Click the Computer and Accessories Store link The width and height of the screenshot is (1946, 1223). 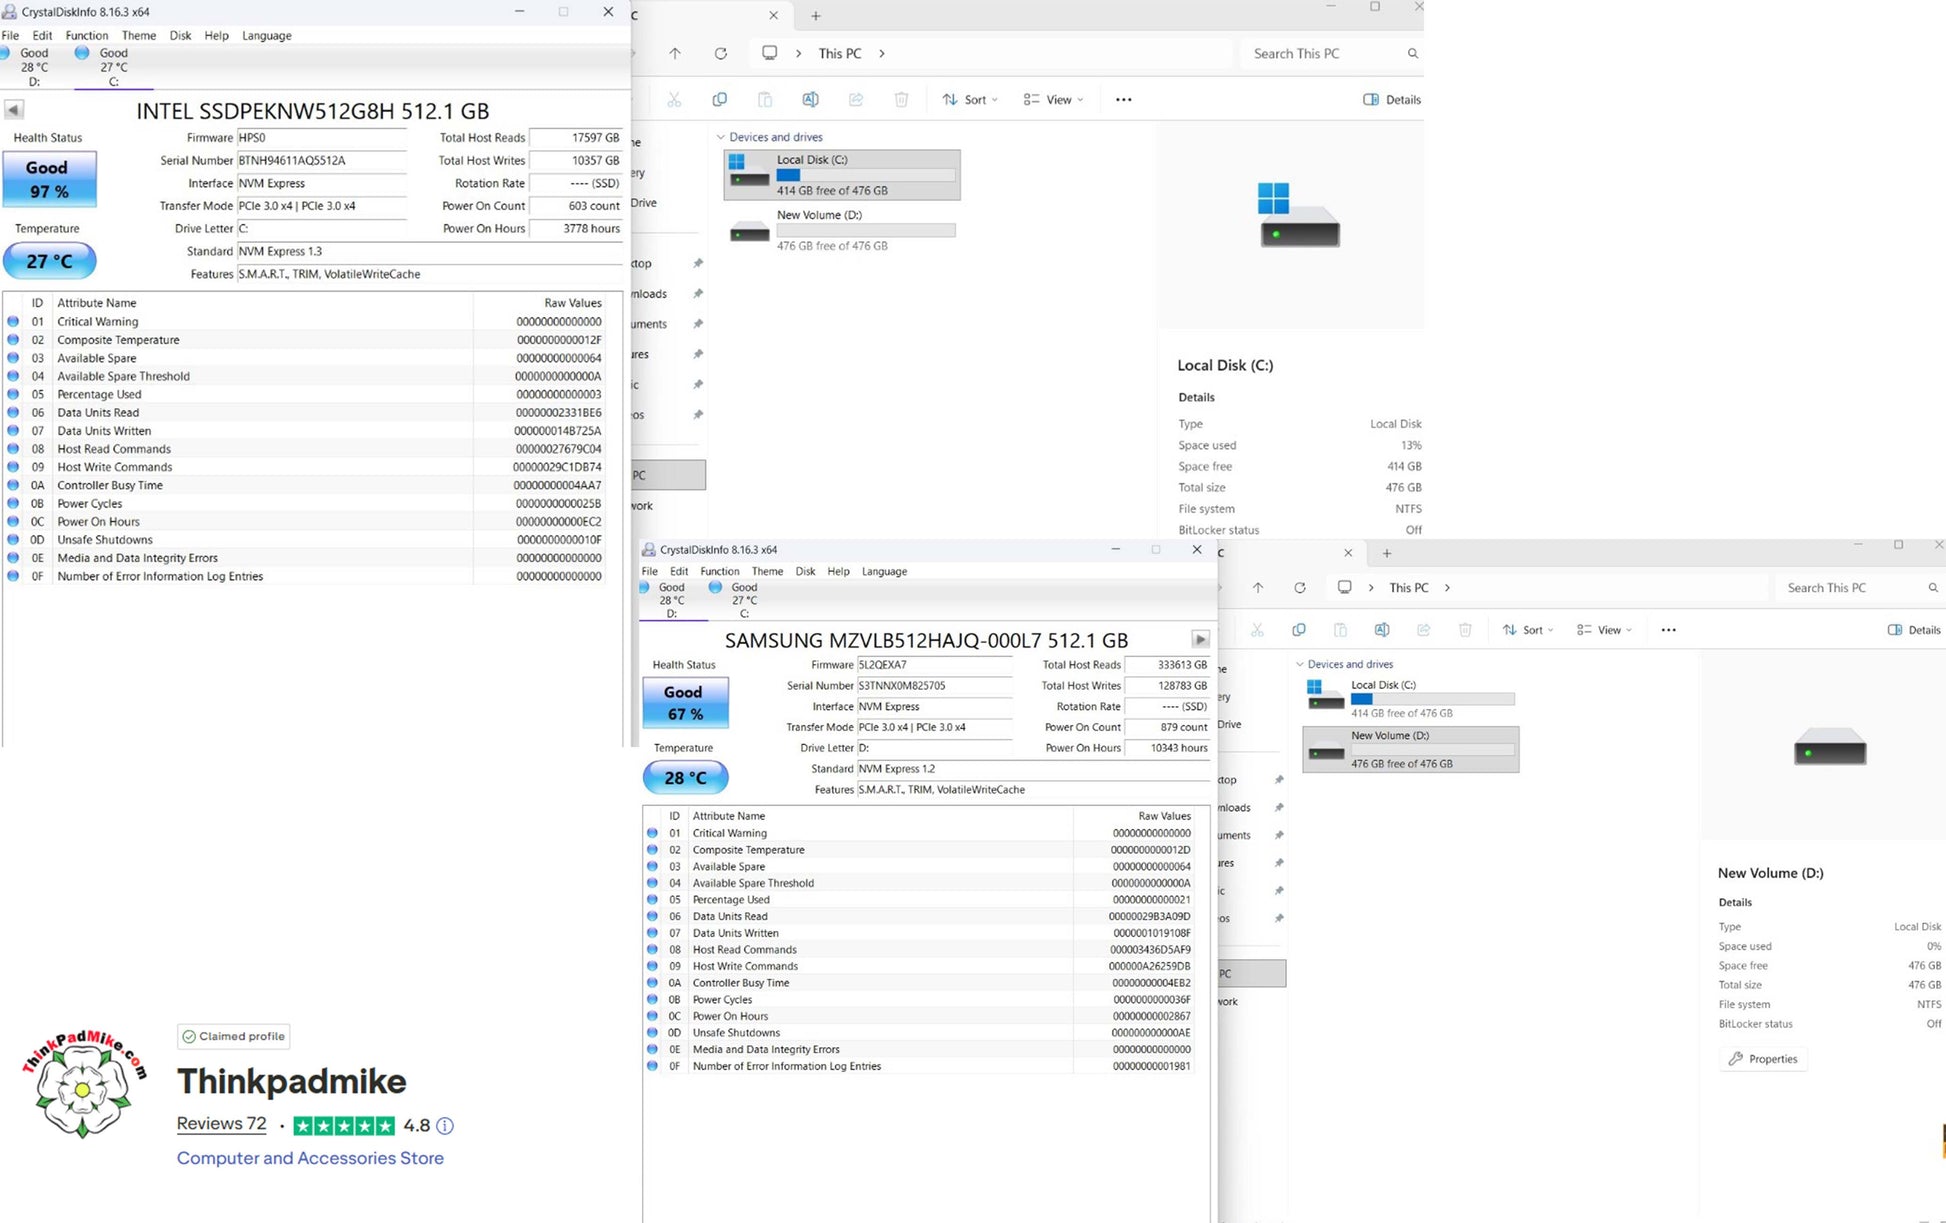tap(310, 1158)
